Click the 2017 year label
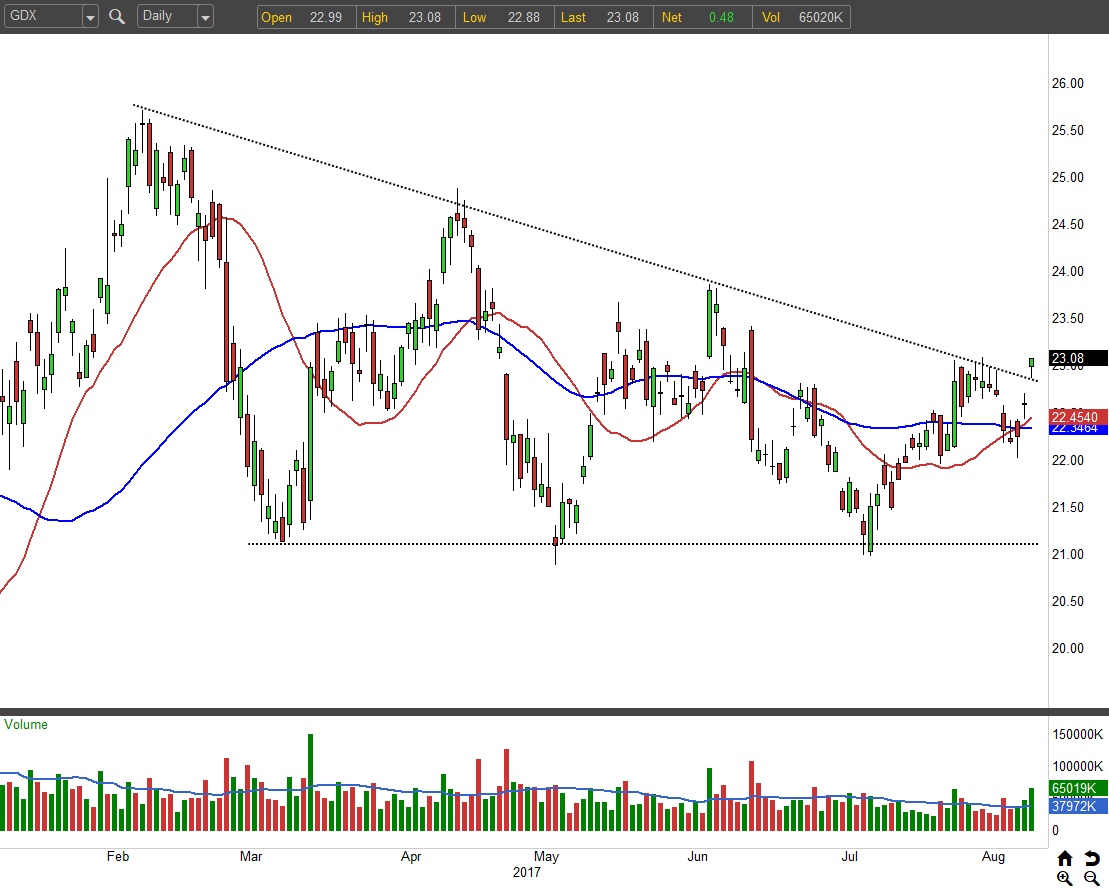The height and width of the screenshot is (888, 1109). 527,872
